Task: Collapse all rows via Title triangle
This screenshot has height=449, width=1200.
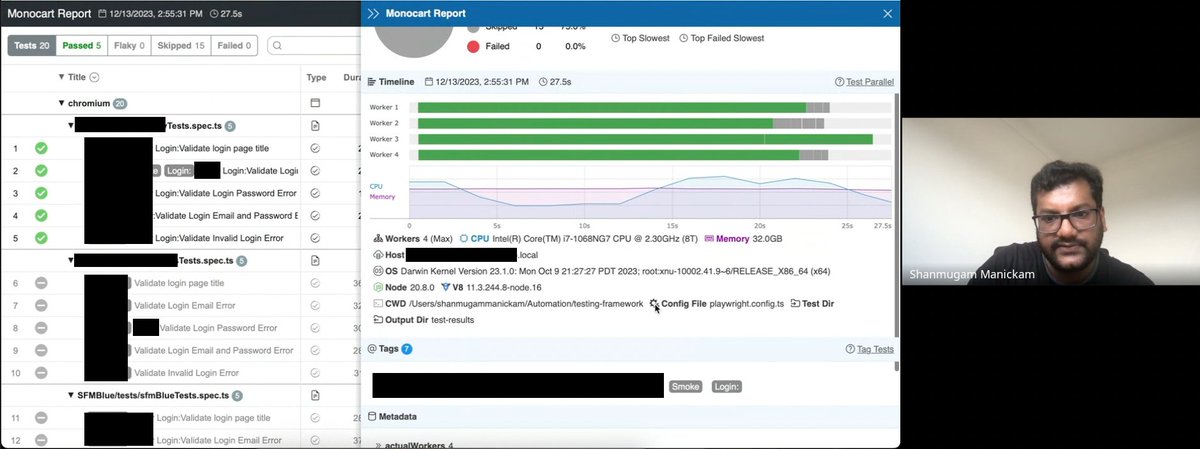Action: tap(61, 77)
